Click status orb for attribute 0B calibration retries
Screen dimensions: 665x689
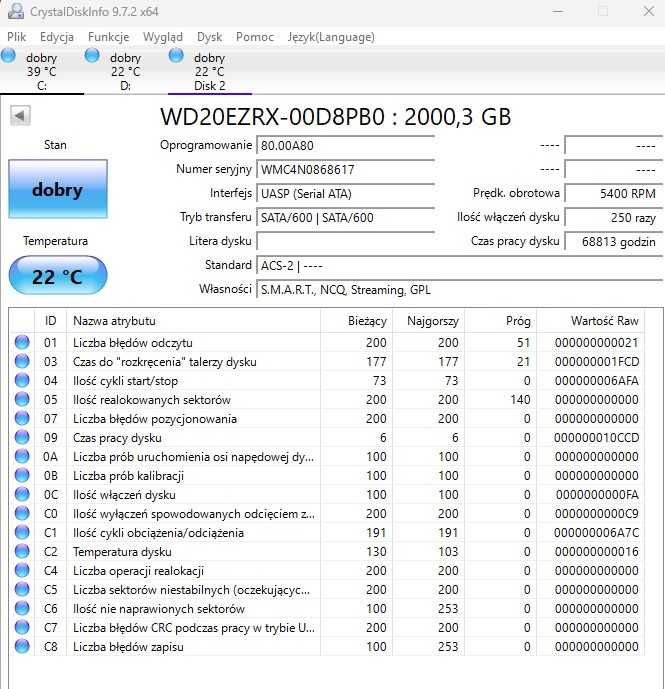point(22,475)
